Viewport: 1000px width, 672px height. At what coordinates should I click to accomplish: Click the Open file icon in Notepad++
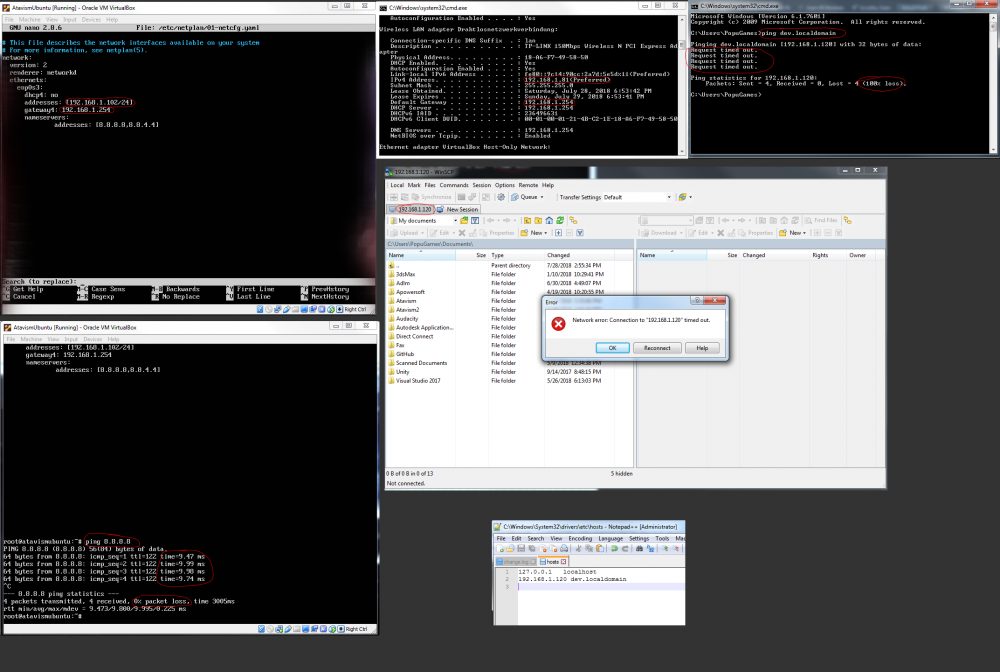tap(511, 549)
